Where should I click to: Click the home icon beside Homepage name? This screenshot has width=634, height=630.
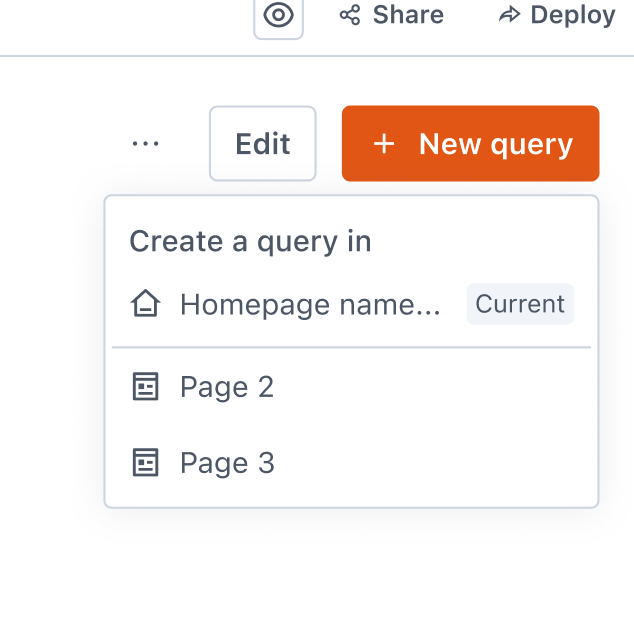coord(146,304)
